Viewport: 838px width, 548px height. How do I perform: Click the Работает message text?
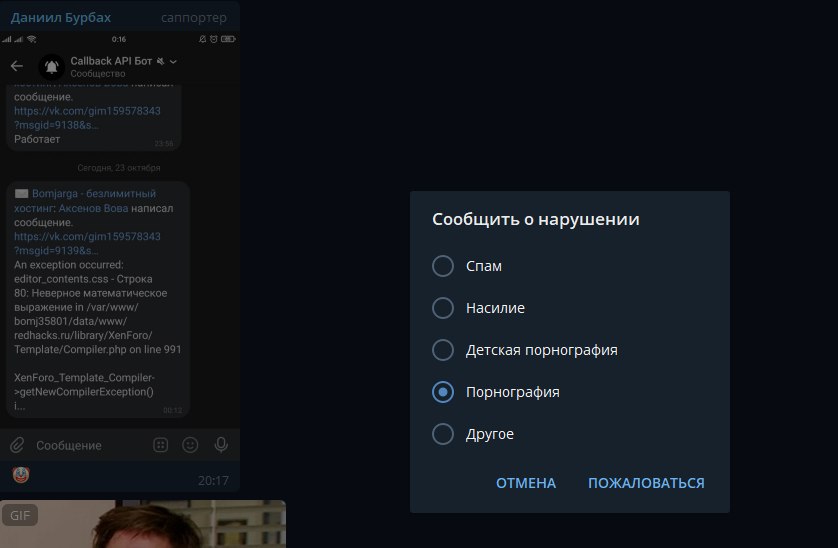pyautogui.click(x=37, y=139)
